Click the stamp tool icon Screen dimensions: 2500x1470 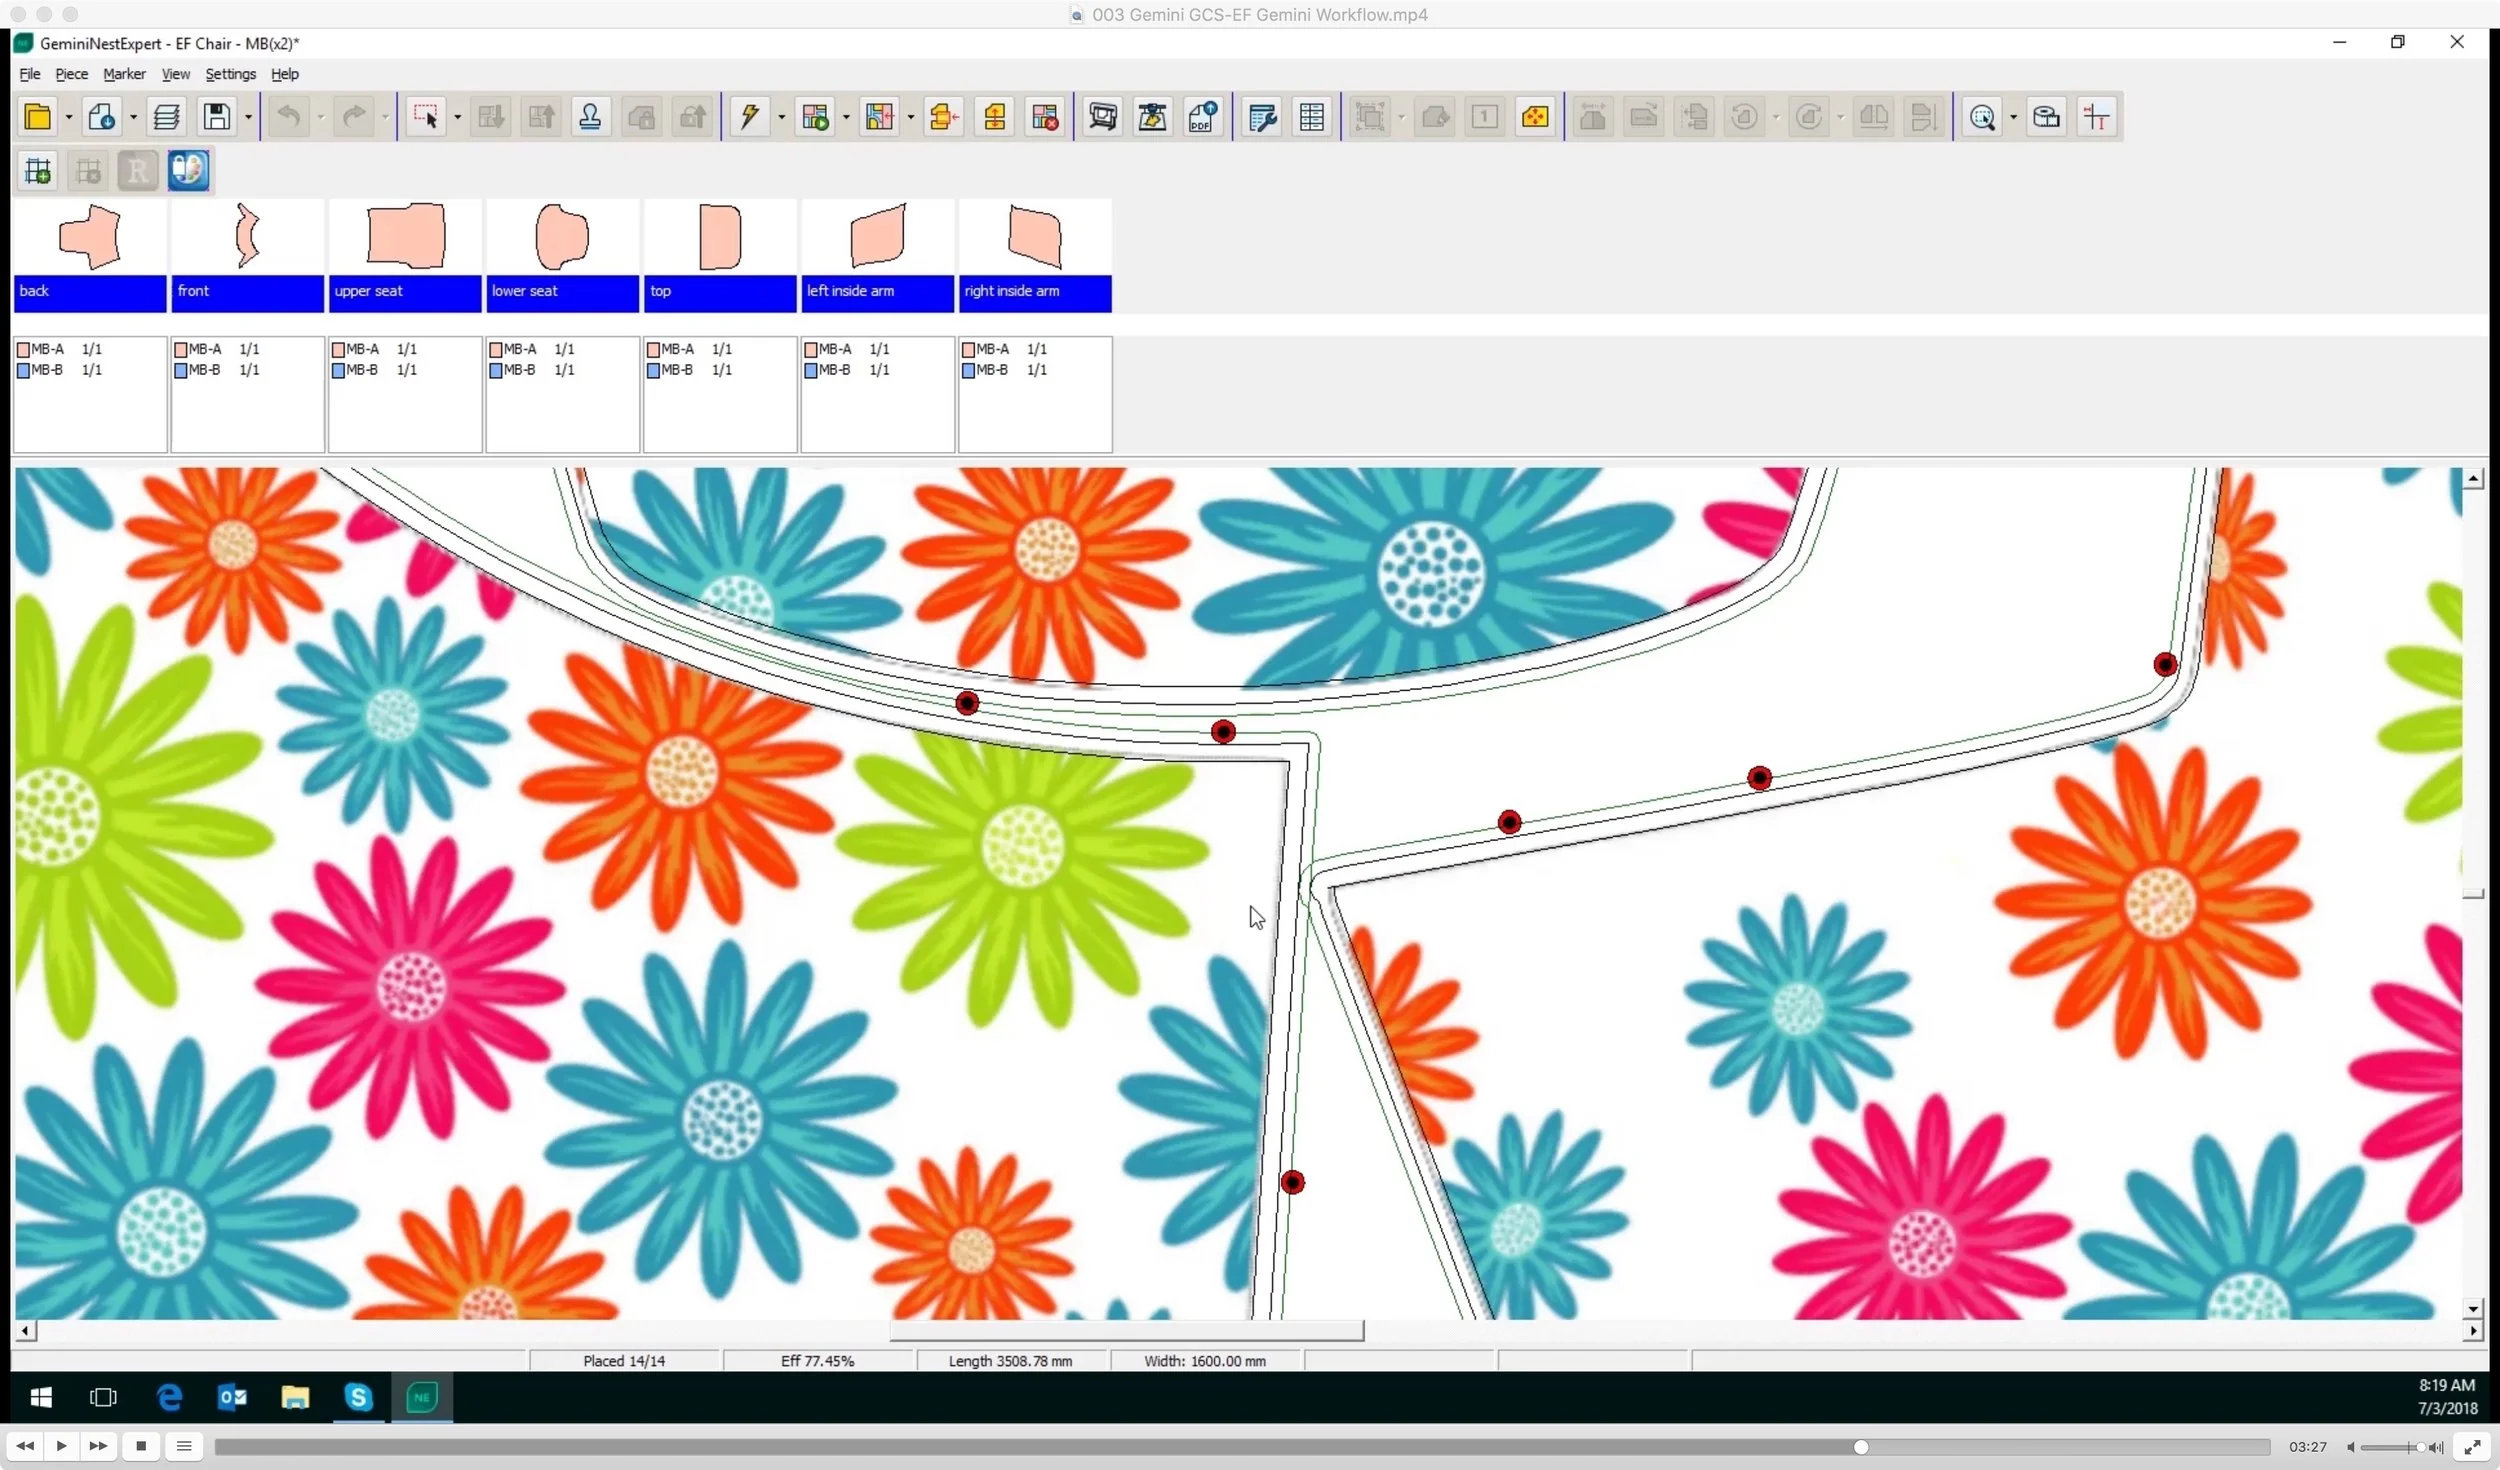tap(591, 117)
